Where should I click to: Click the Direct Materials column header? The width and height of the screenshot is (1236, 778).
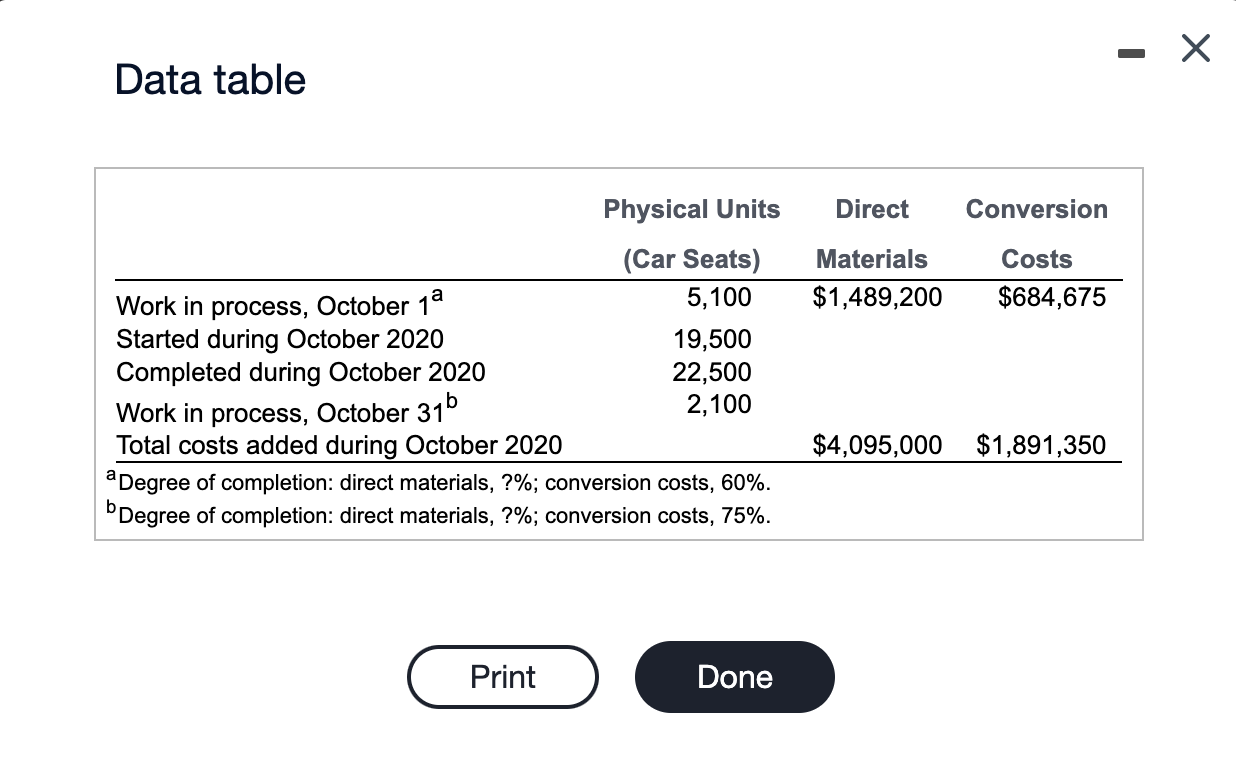871,234
